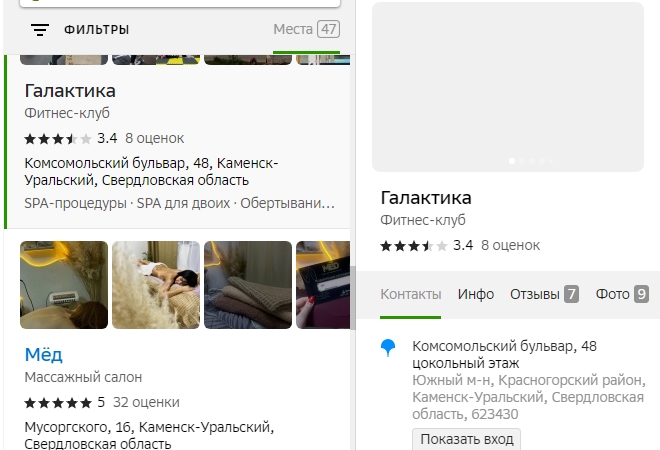Select the Контакты tab
This screenshot has width=660, height=450.
coord(410,294)
